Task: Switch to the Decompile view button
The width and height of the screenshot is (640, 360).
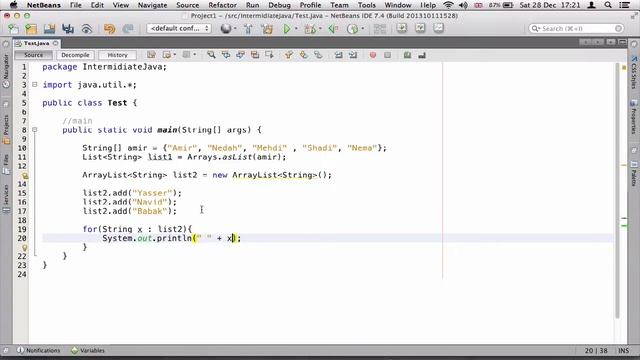Action: pos(75,55)
